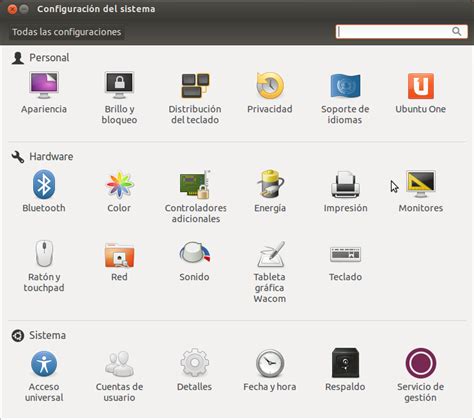Click the Configuración del sistema title text
This screenshot has height=420, width=474.
pyautogui.click(x=96, y=9)
